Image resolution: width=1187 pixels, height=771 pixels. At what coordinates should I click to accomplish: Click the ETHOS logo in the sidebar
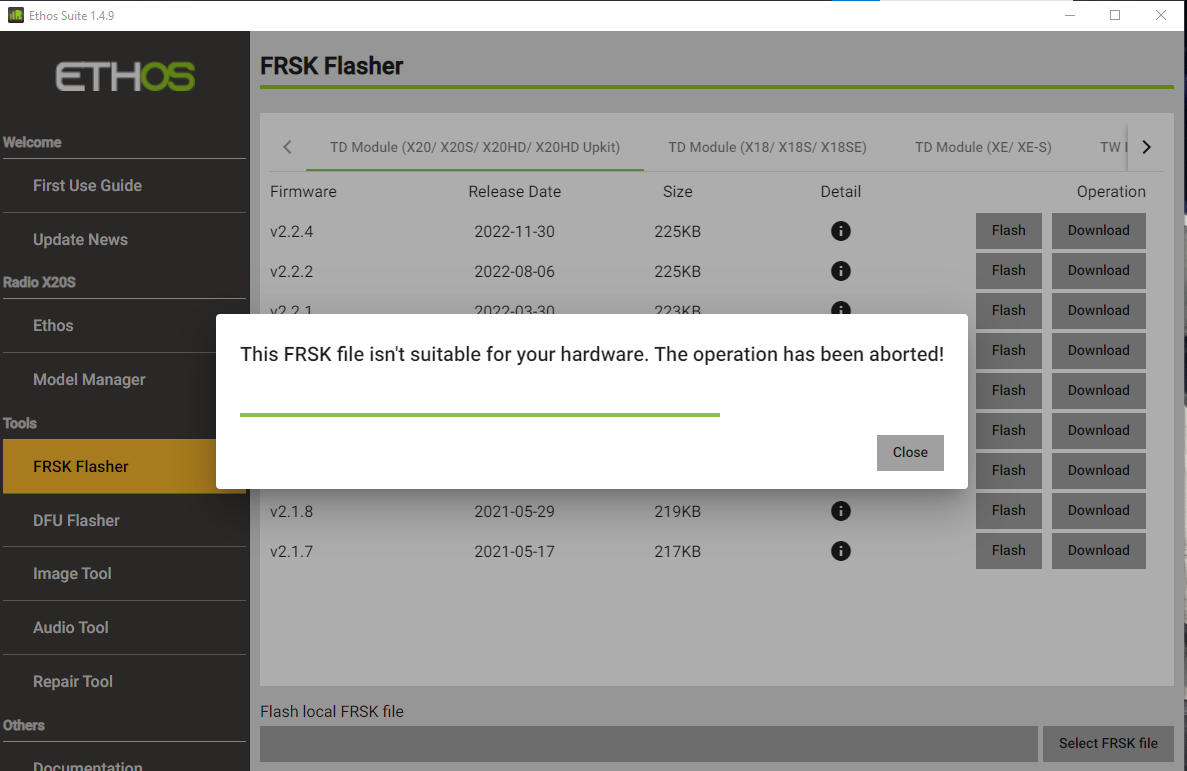tap(124, 77)
